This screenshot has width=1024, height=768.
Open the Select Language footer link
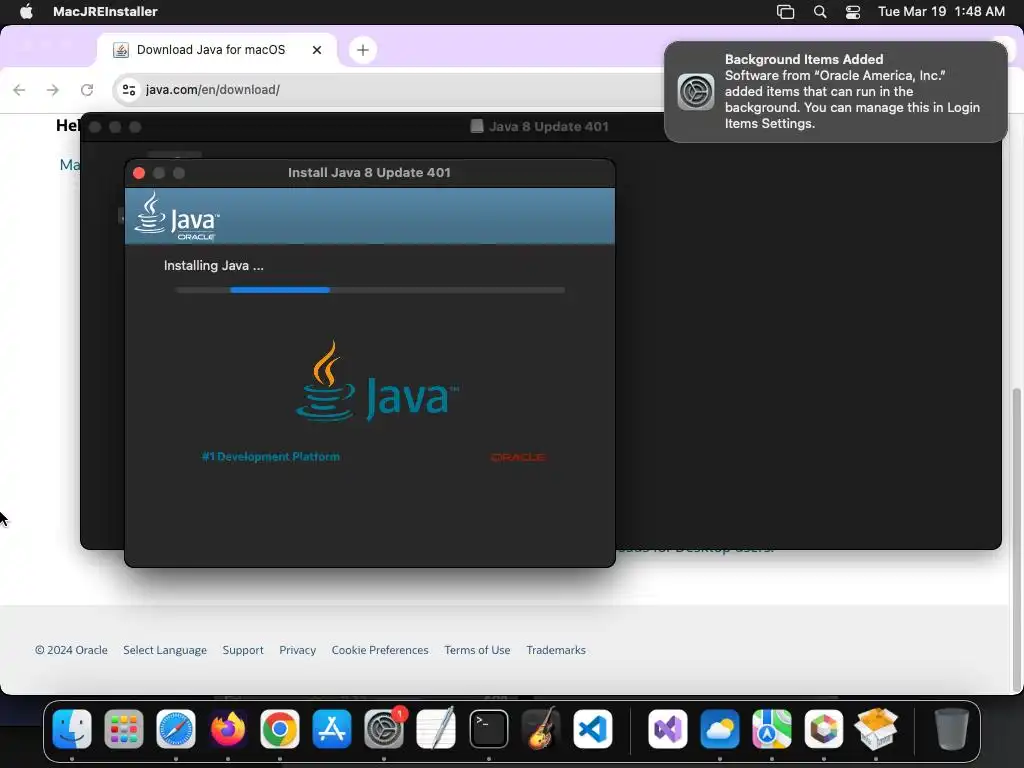point(165,650)
